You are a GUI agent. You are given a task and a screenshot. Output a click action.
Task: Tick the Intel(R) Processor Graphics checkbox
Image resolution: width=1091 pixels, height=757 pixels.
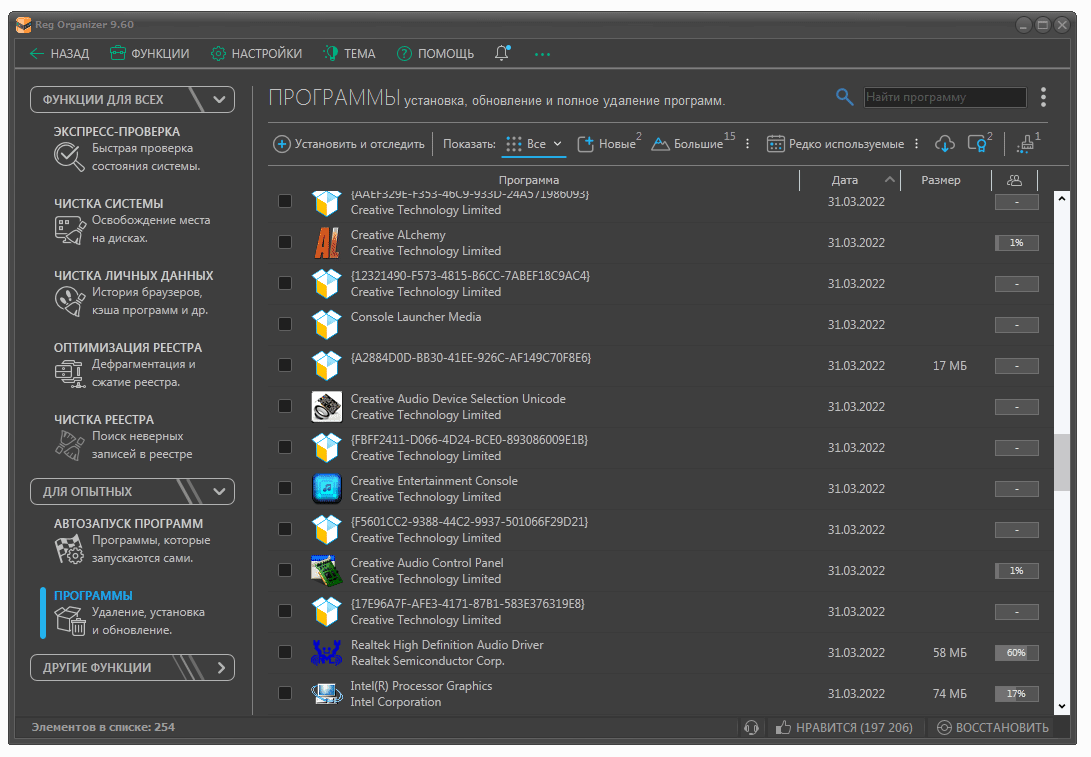point(285,694)
